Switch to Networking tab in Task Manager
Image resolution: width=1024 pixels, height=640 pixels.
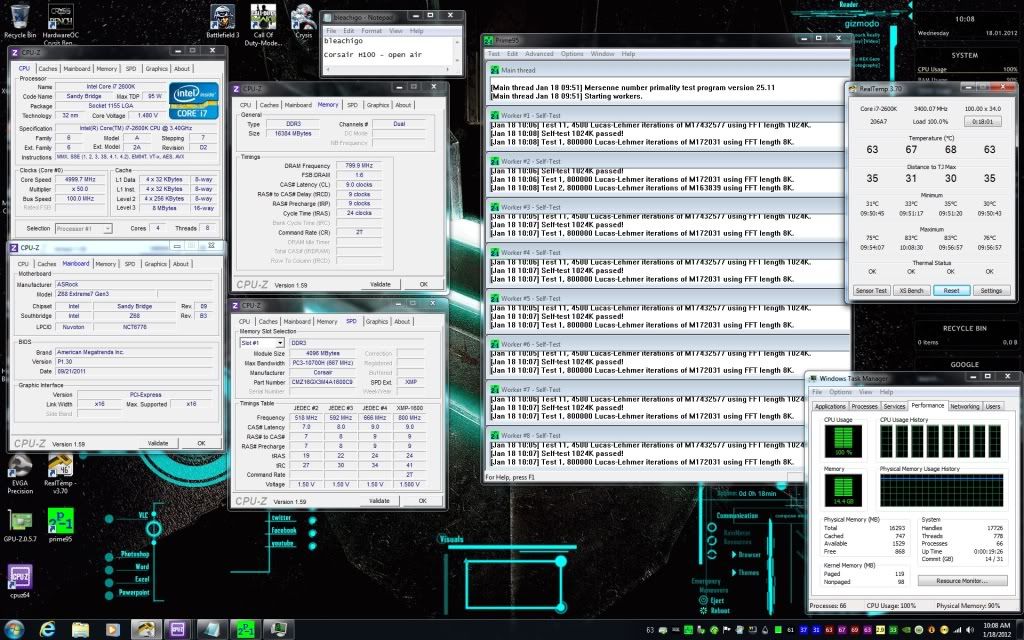(965, 406)
